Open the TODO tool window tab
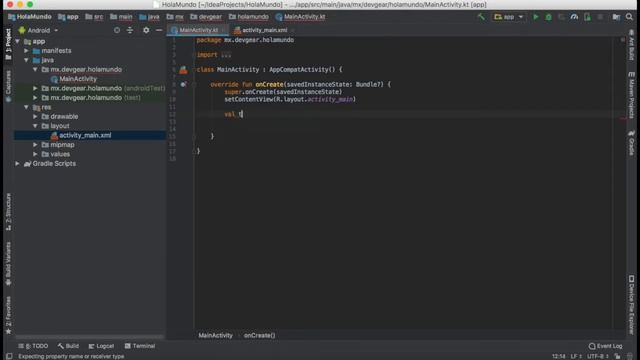Image resolution: width=640 pixels, height=360 pixels. [33, 346]
